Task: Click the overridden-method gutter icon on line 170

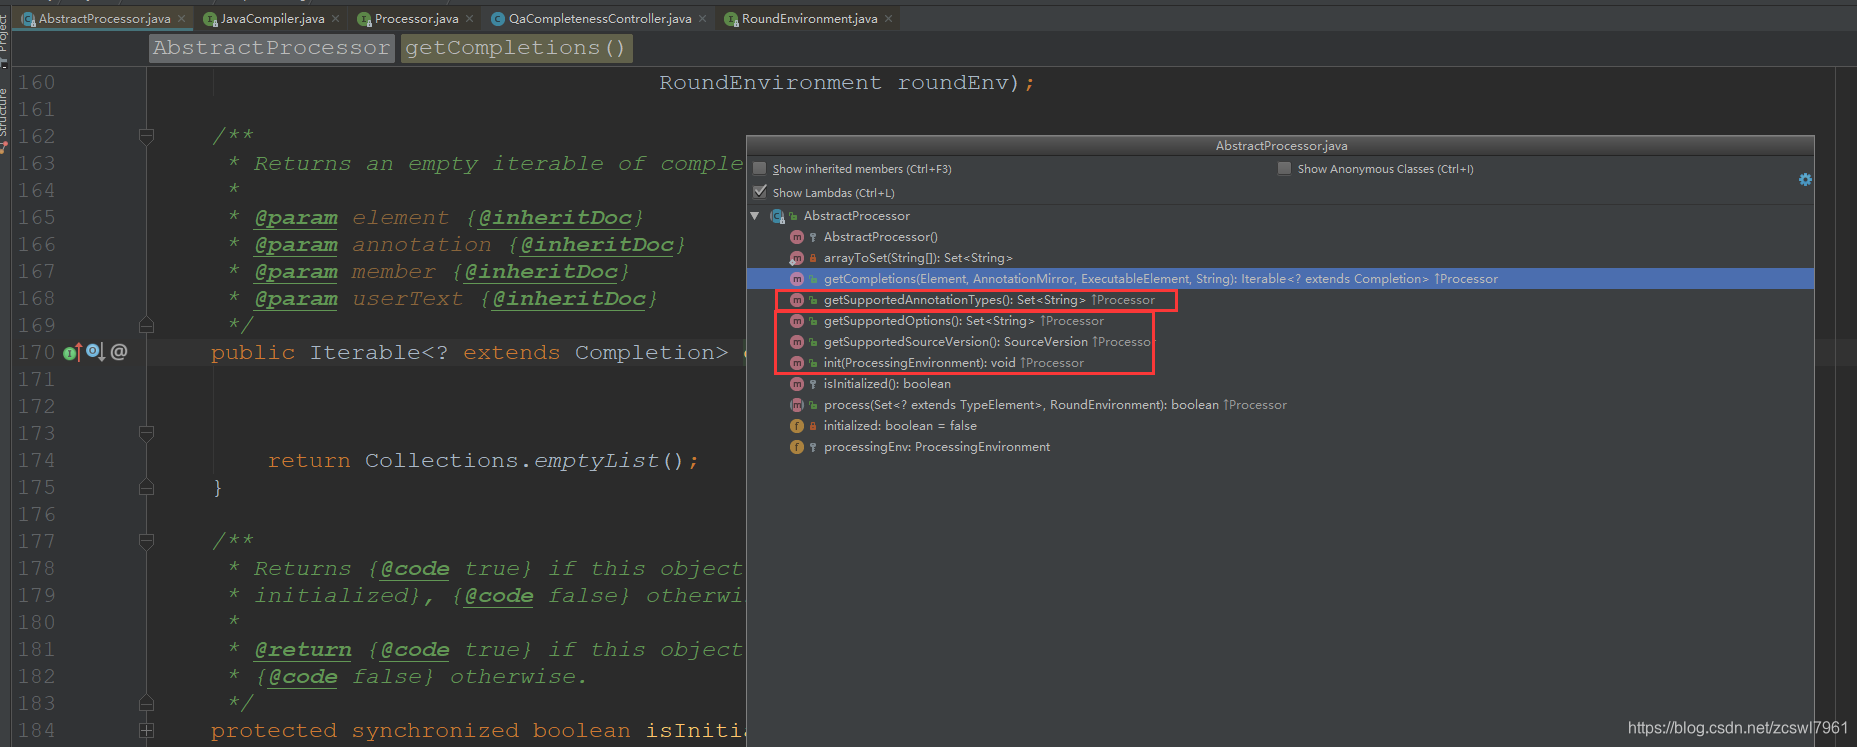Action: (x=95, y=352)
